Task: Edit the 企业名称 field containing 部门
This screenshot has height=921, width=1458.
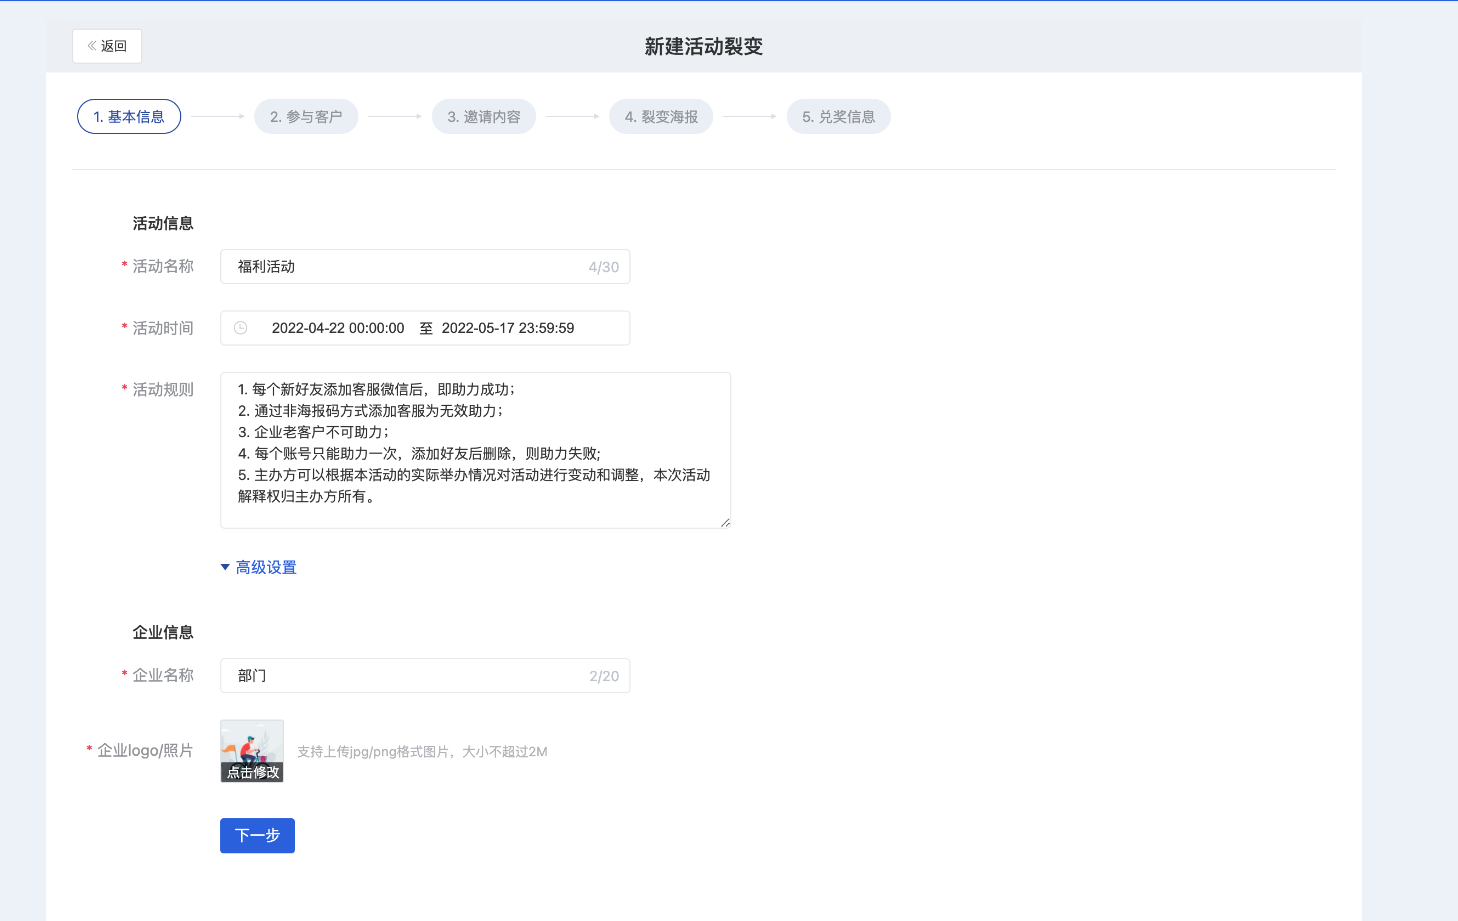Action: pyautogui.click(x=425, y=676)
